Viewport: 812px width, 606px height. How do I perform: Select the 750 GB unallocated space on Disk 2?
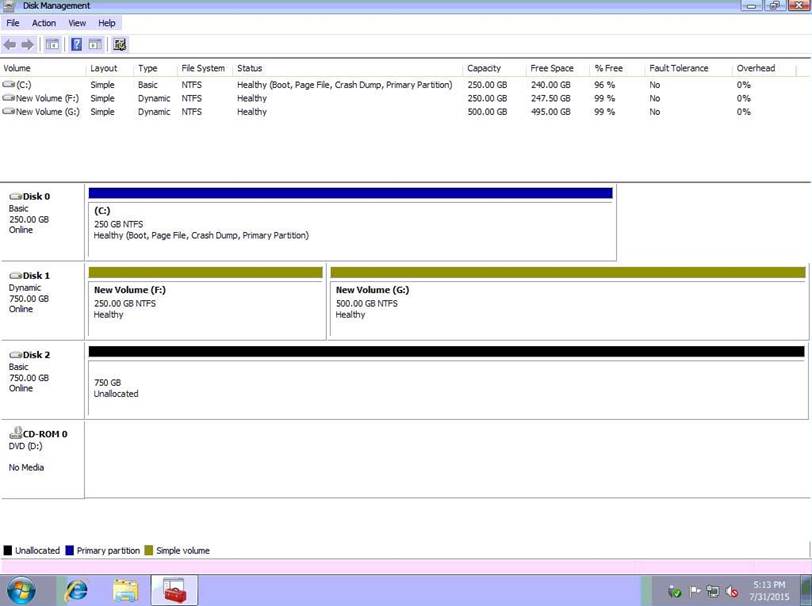(x=445, y=387)
